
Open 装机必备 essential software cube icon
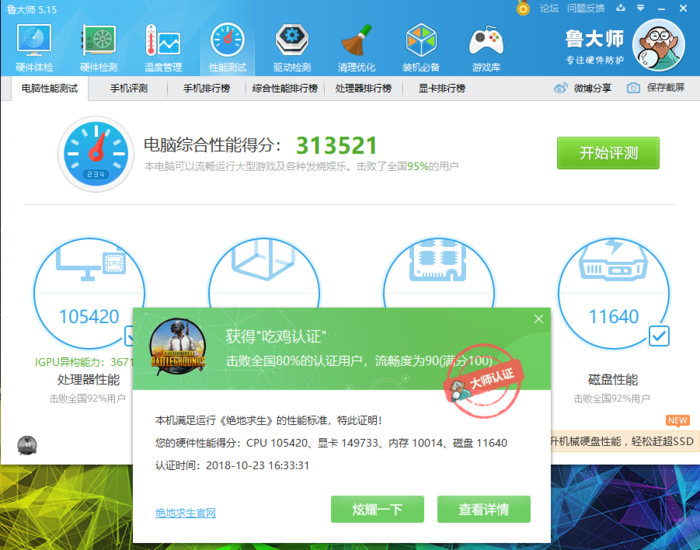[421, 48]
